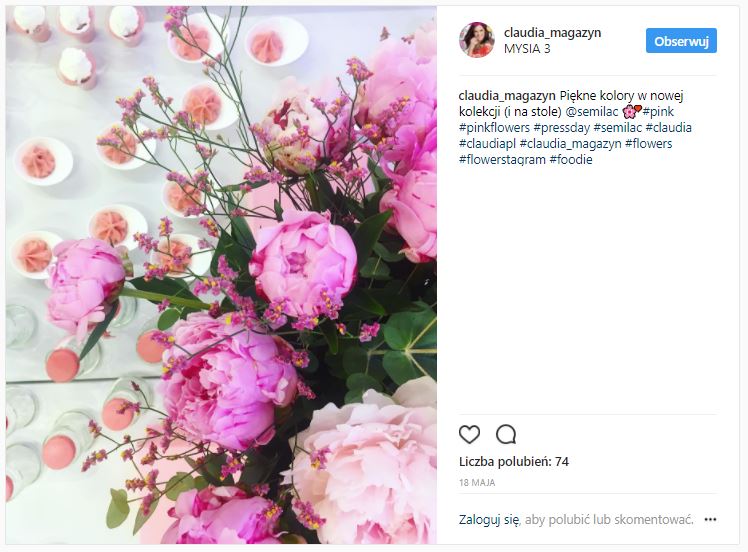Open the #pink hashtag
This screenshot has width=748, height=552.
click(658, 112)
